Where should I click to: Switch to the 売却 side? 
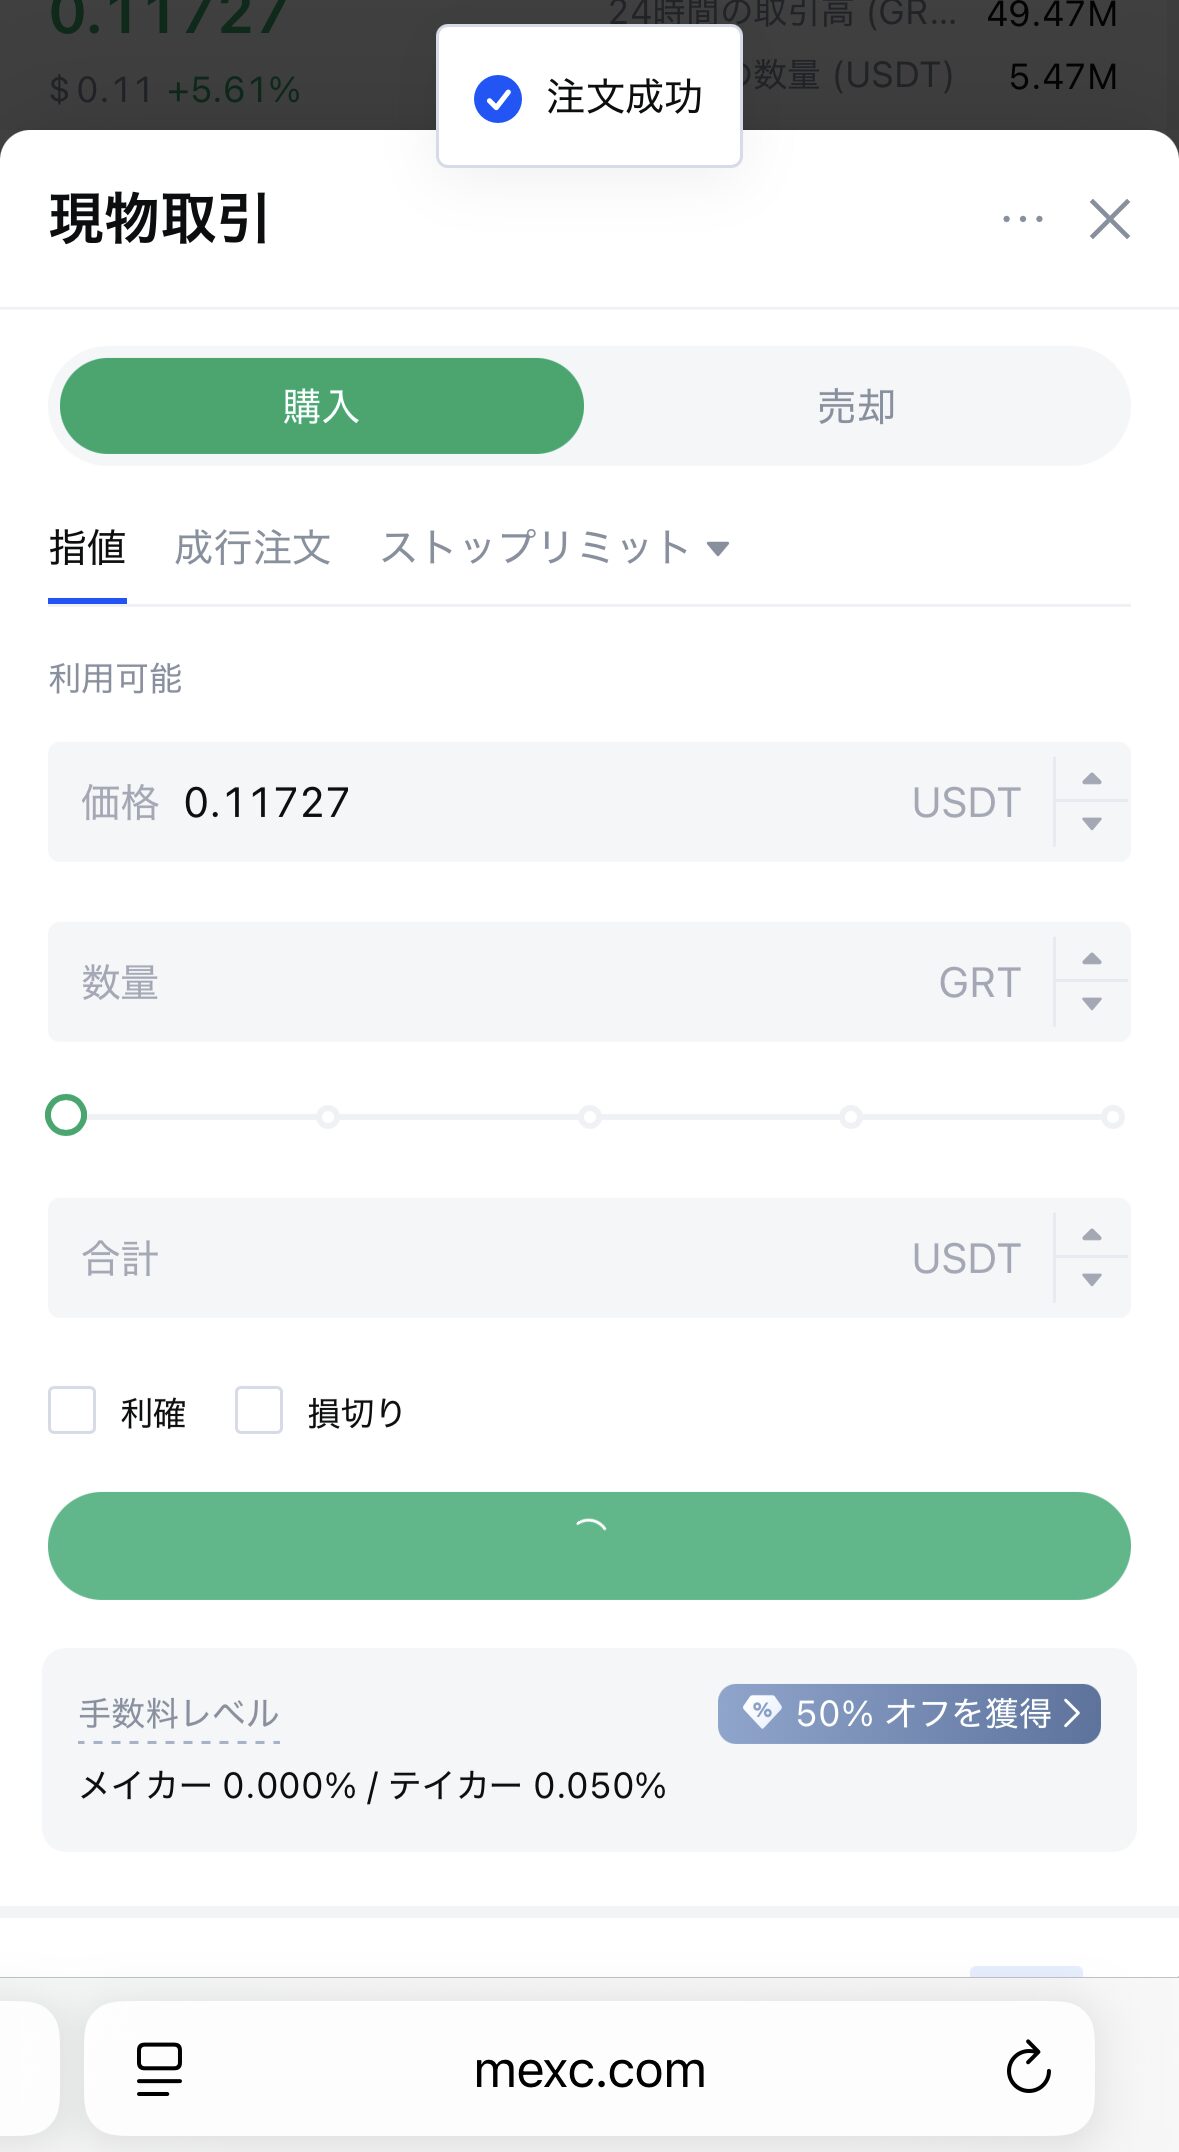pyautogui.click(x=856, y=407)
